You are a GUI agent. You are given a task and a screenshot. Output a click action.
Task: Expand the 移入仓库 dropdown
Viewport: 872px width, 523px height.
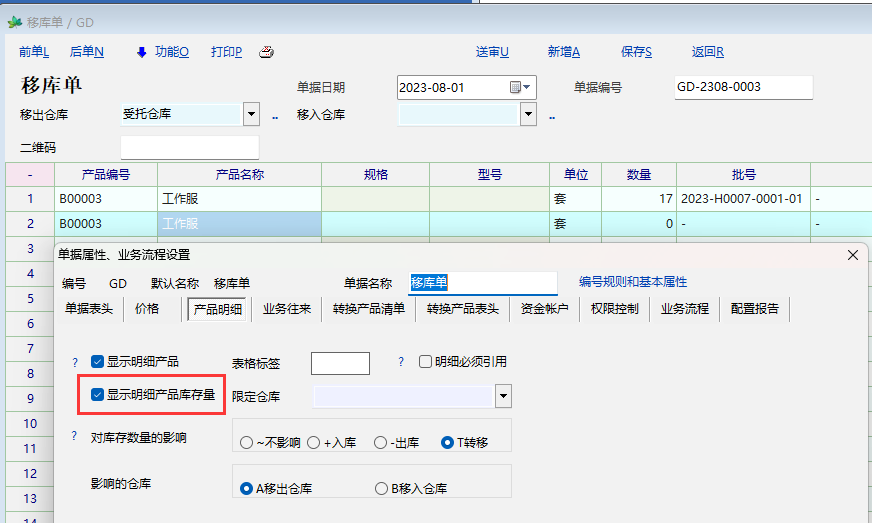(x=528, y=114)
